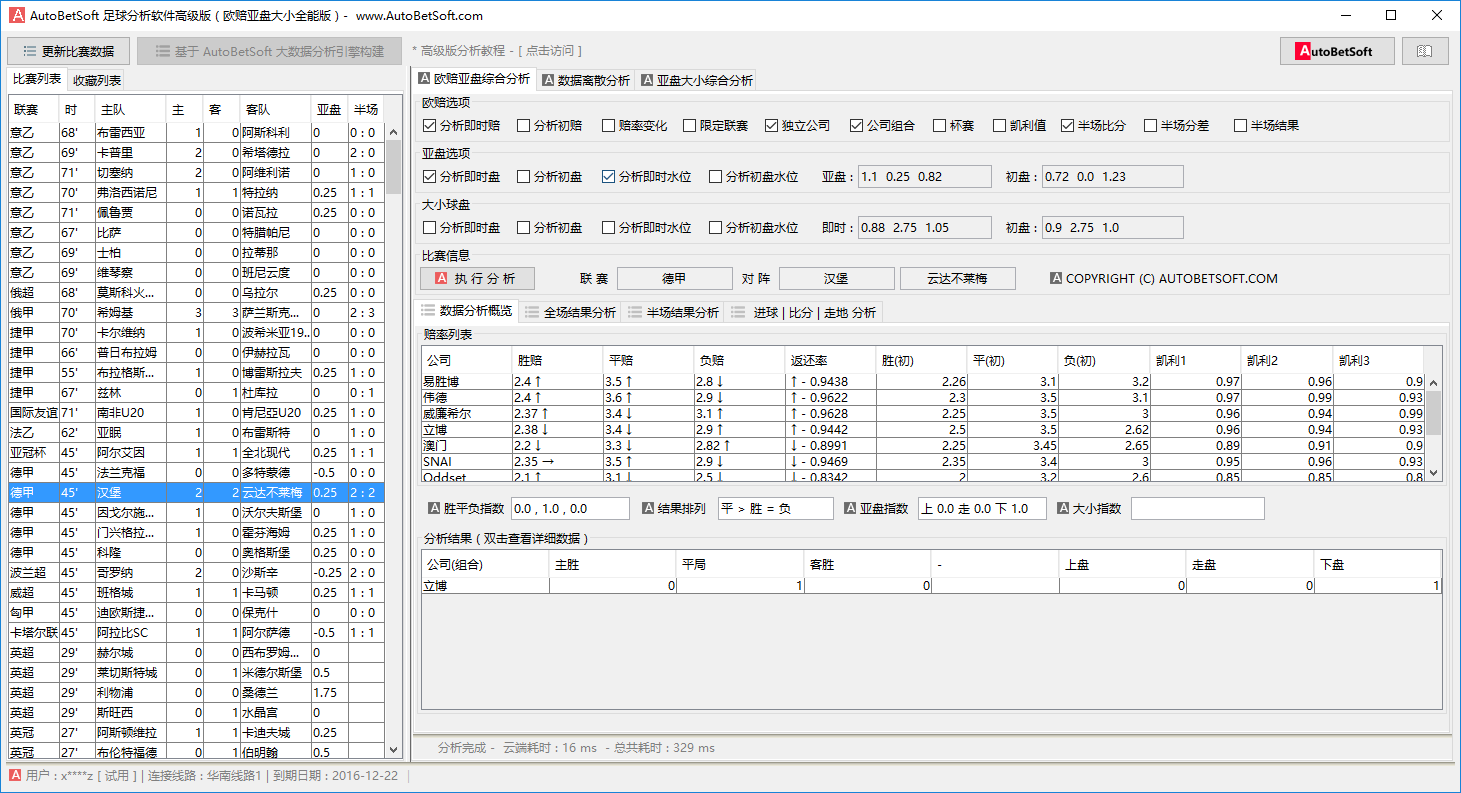
Task: Uncheck the 半场比分 checkbox
Action: [x=1067, y=126]
